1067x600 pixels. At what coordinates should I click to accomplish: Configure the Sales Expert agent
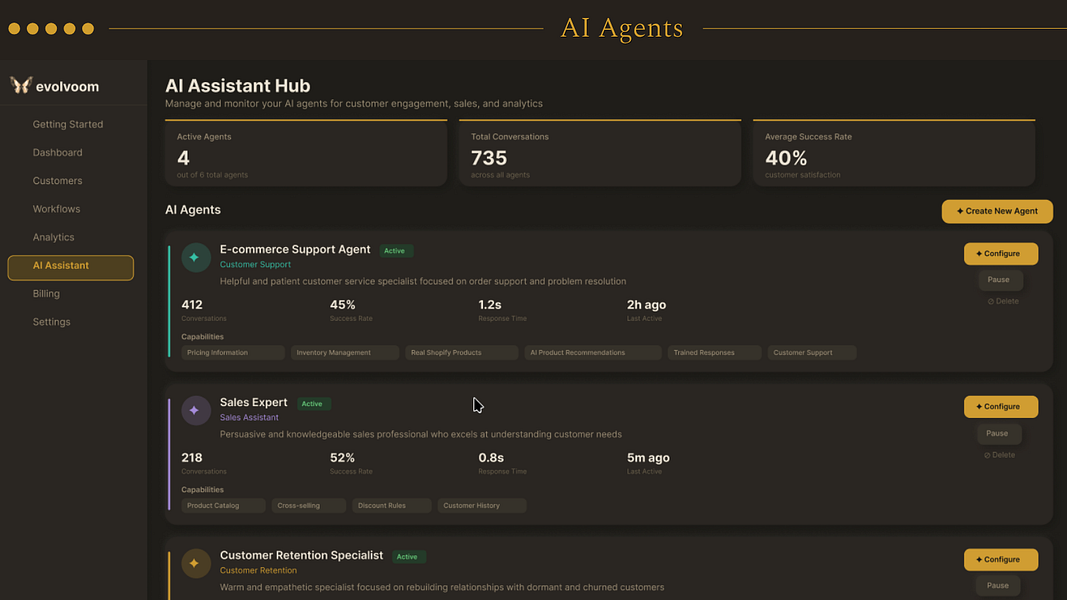(1001, 407)
